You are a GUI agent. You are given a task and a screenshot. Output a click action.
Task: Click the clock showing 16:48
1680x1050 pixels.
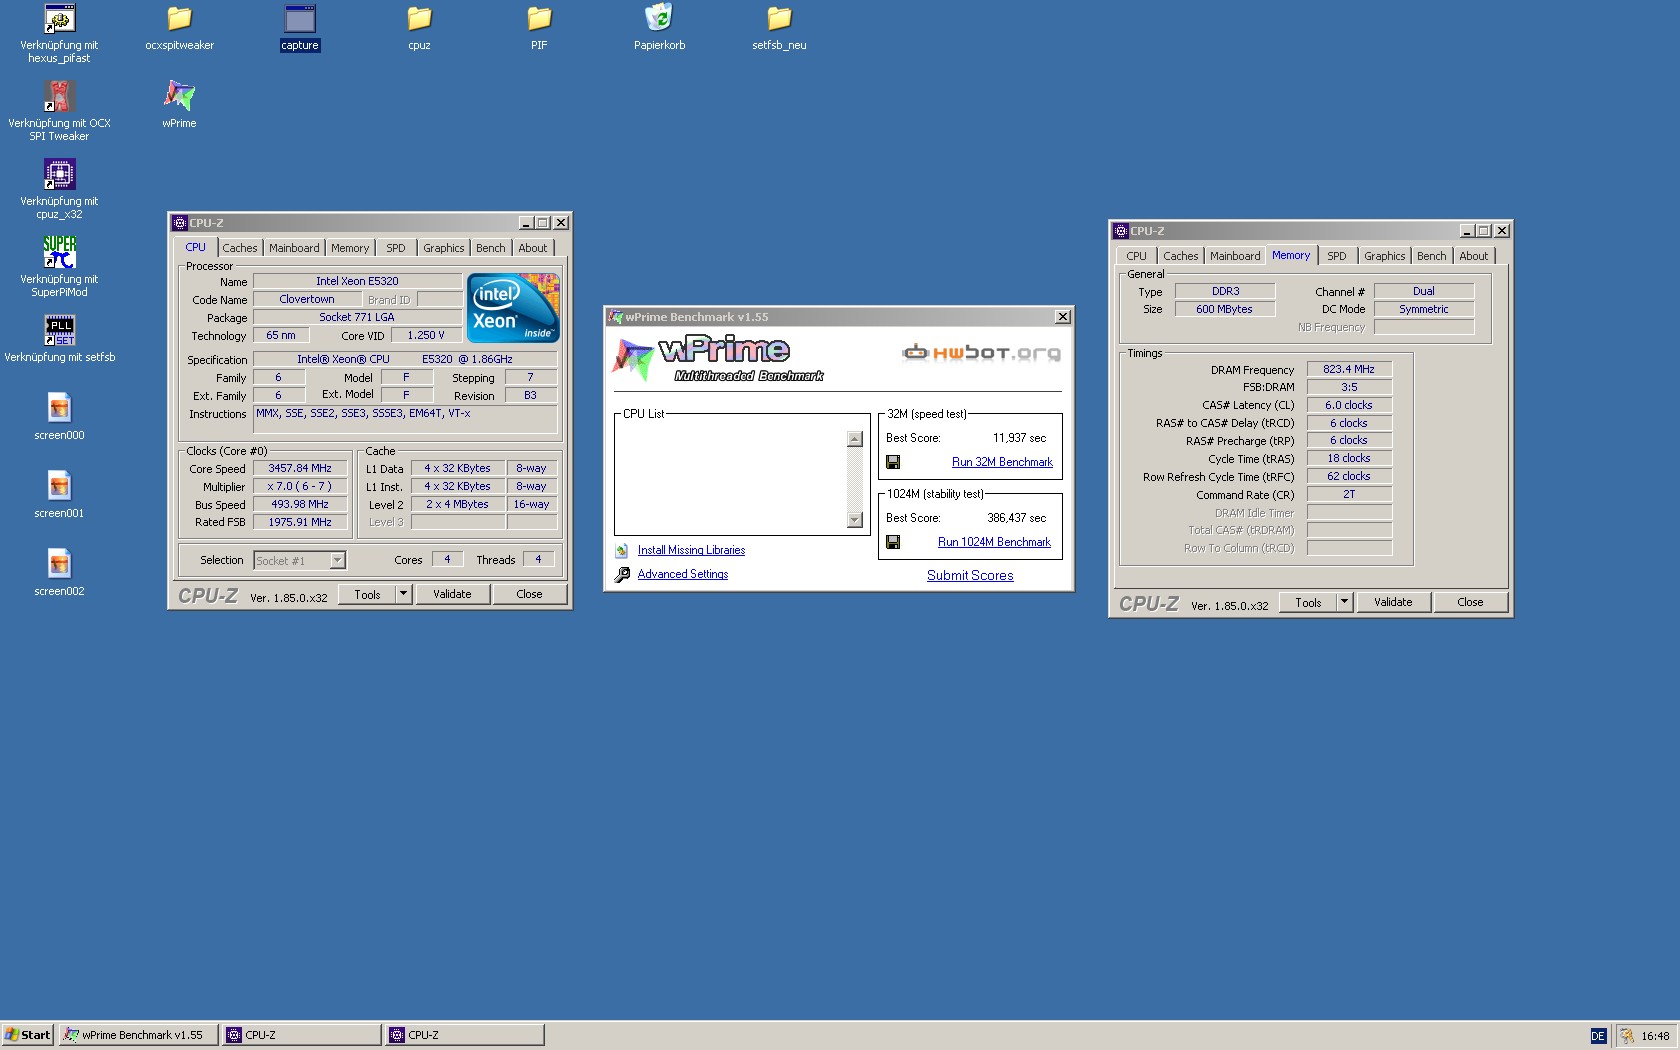click(1655, 1036)
